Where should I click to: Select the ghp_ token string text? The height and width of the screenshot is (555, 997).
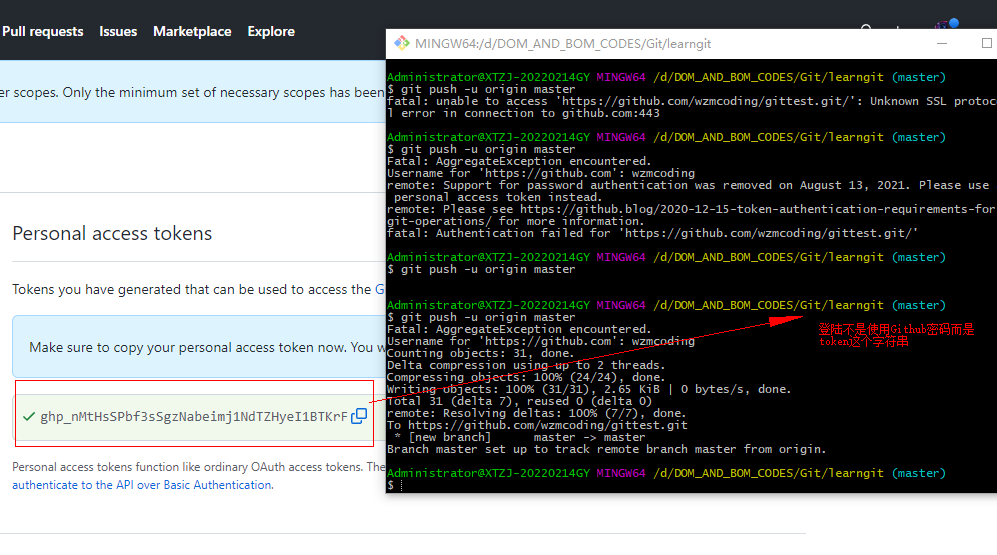(x=194, y=417)
